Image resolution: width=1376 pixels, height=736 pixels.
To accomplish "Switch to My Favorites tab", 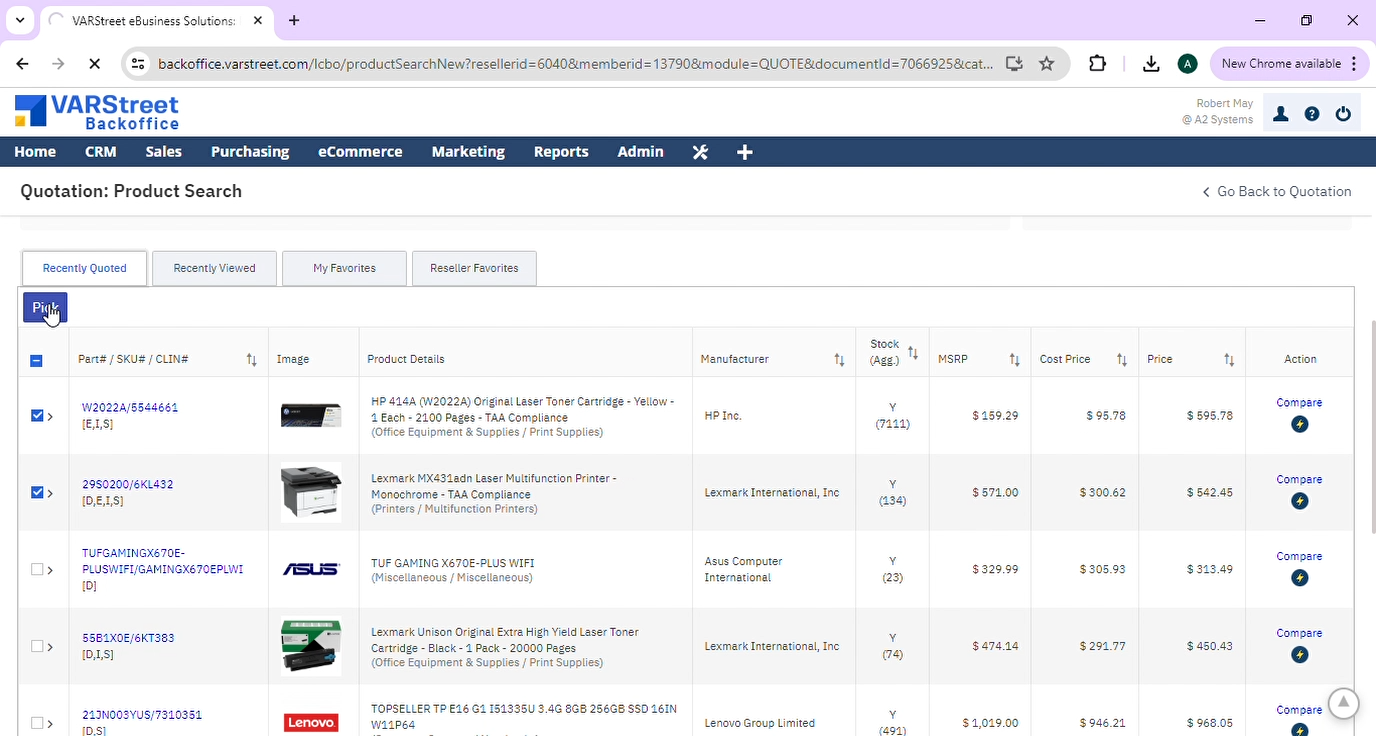I will [344, 268].
